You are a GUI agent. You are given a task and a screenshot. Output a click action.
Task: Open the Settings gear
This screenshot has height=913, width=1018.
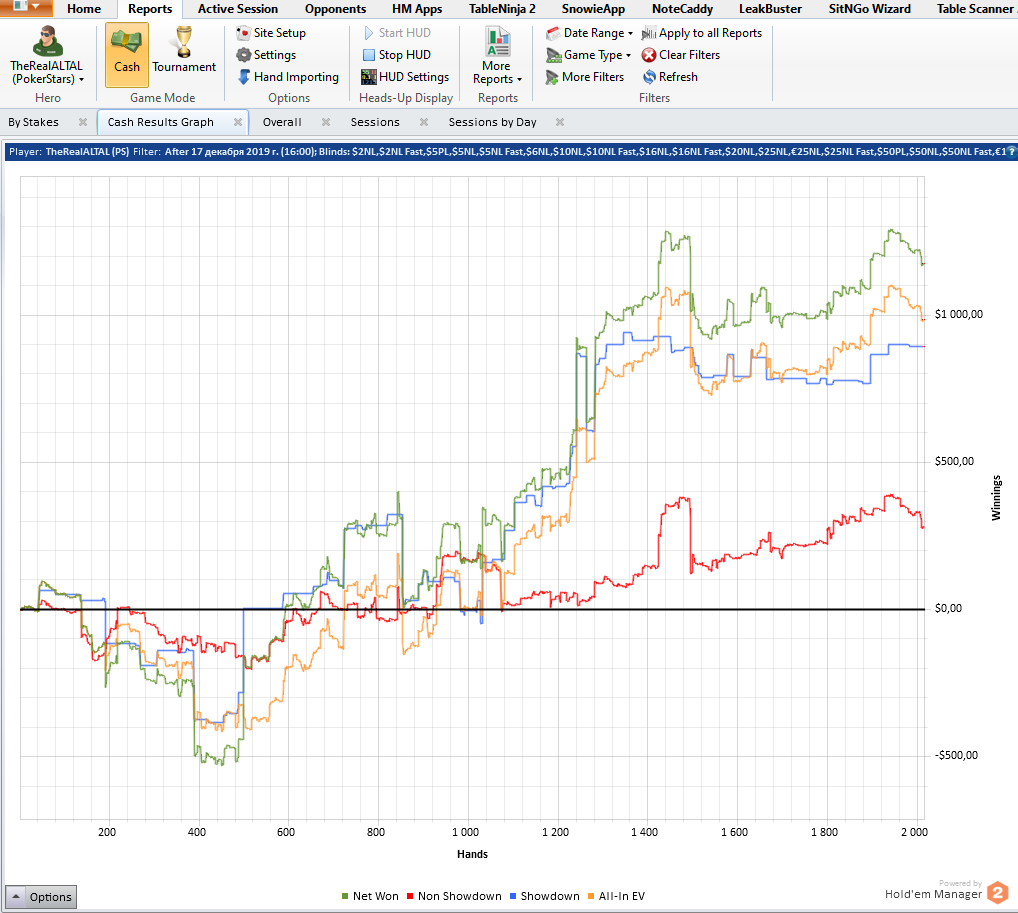[x=265, y=55]
